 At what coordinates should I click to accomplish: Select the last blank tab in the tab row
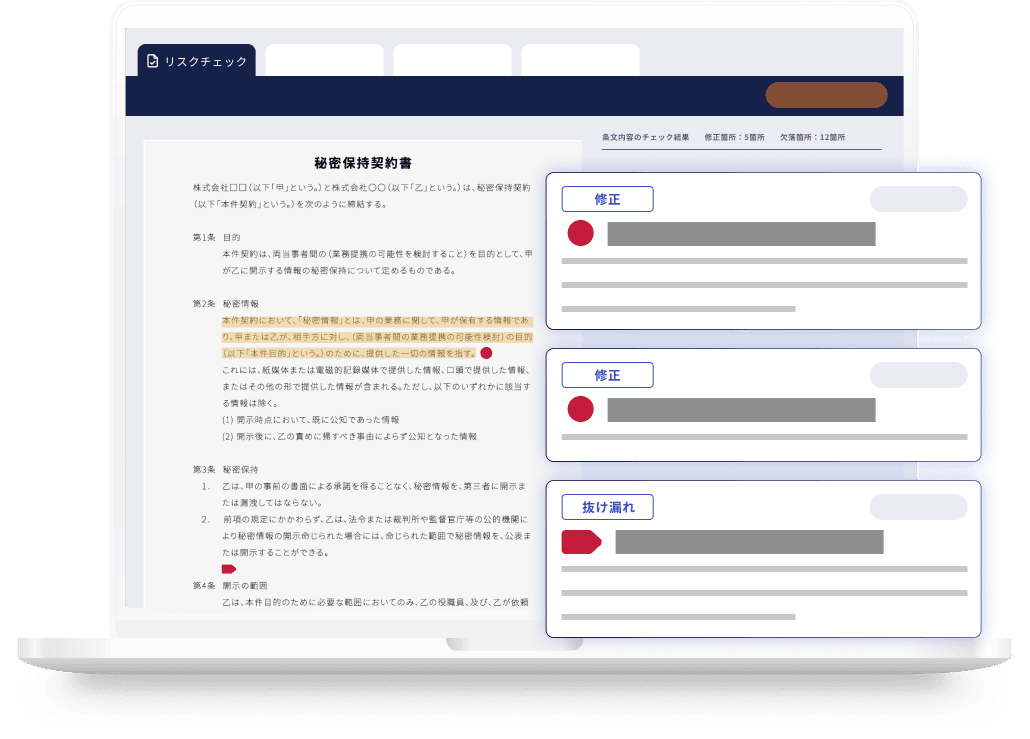[x=580, y=60]
